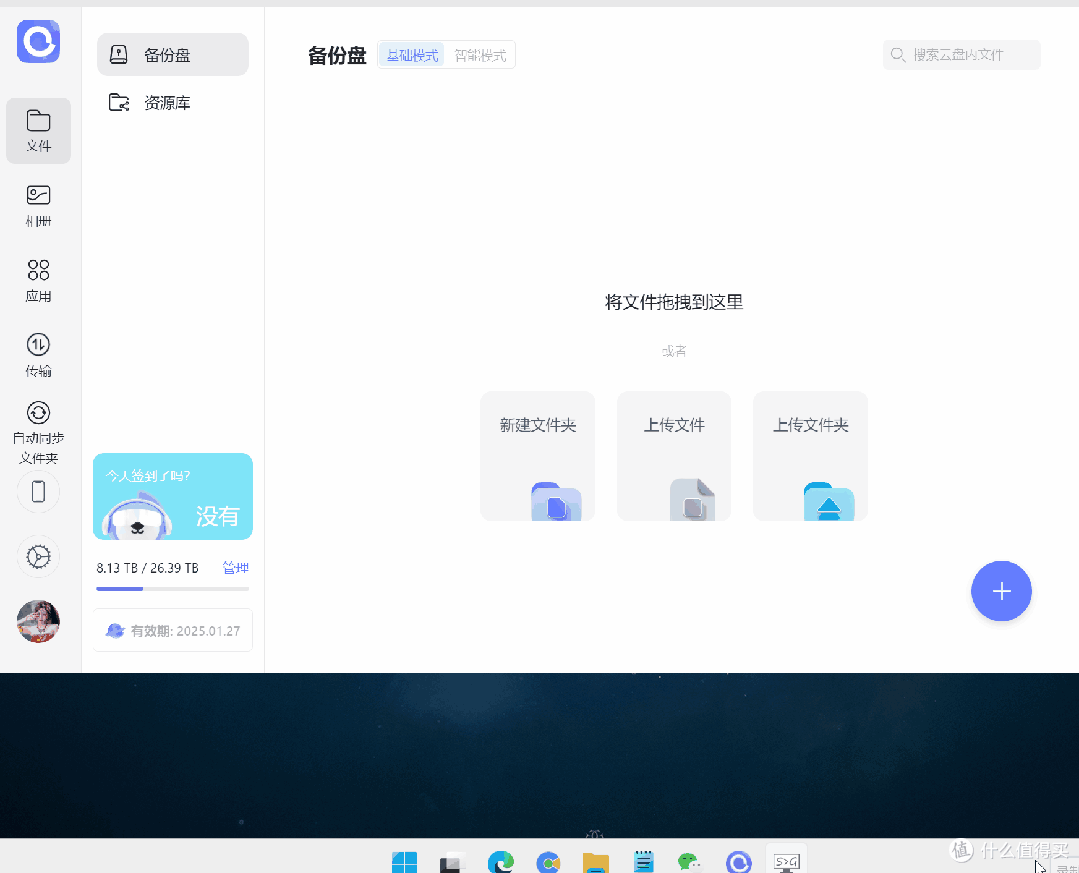Click the 有效期 2025.01.27 membership box
The height and width of the screenshot is (873, 1079).
[173, 630]
